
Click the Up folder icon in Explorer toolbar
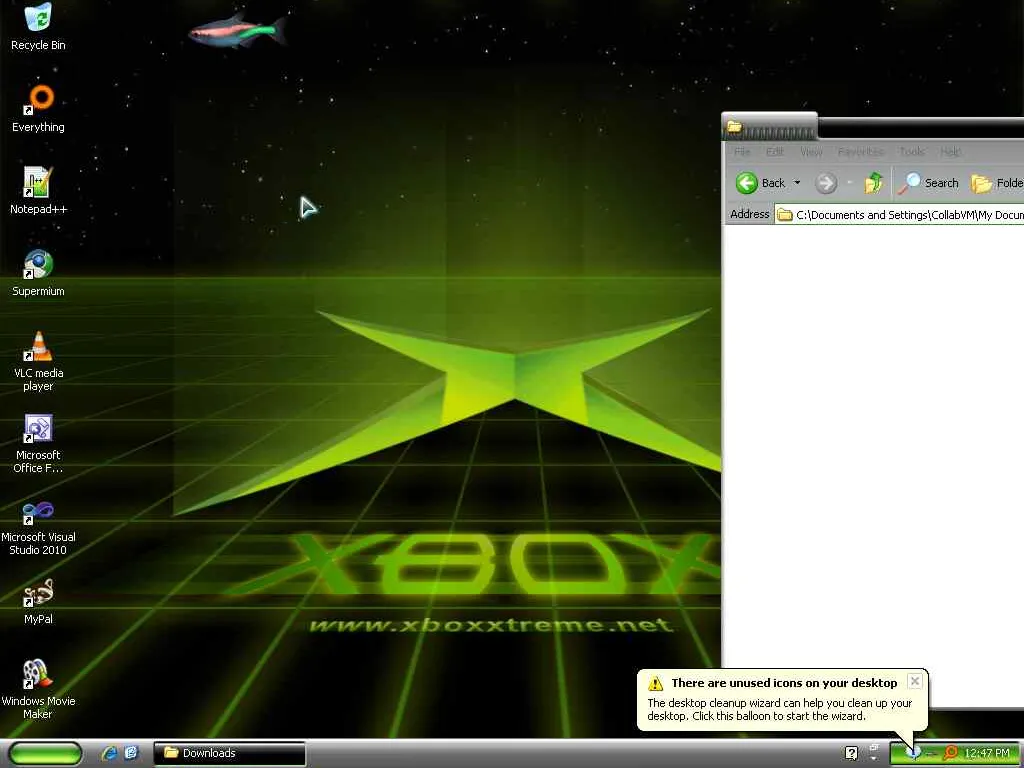click(x=873, y=183)
